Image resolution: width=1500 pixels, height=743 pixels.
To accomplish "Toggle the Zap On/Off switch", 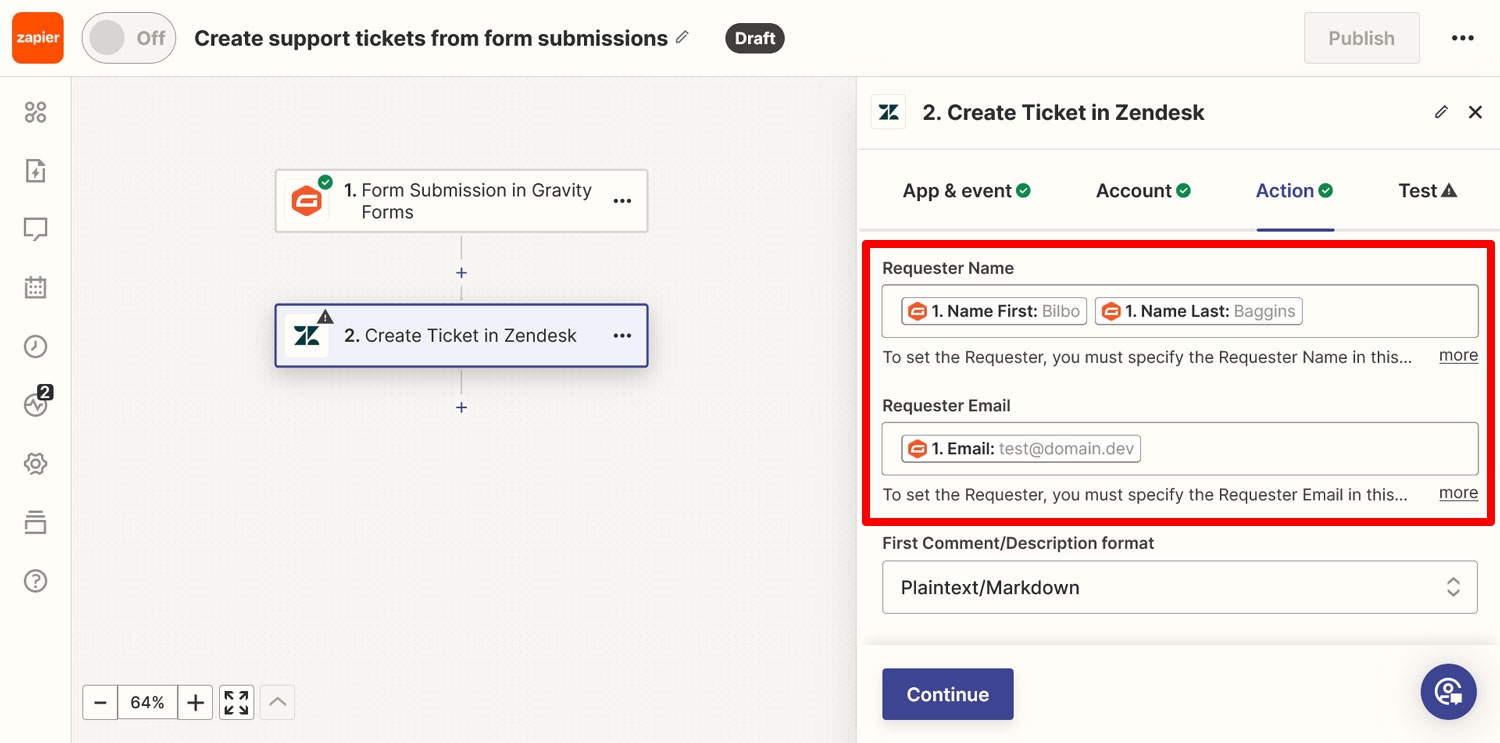I will click(129, 38).
